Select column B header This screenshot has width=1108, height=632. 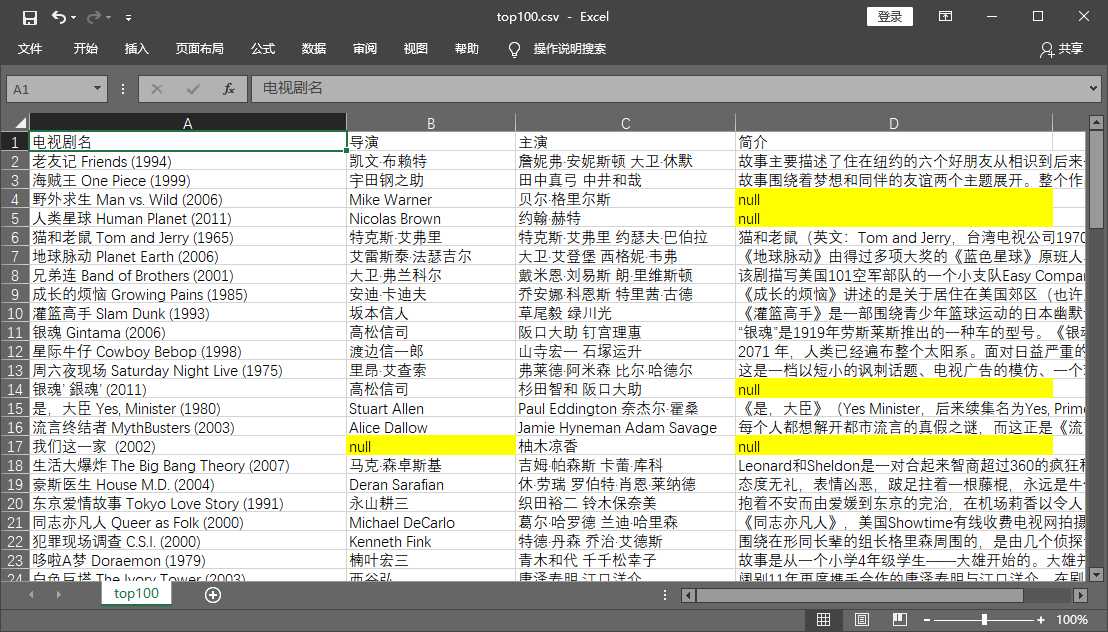[430, 123]
